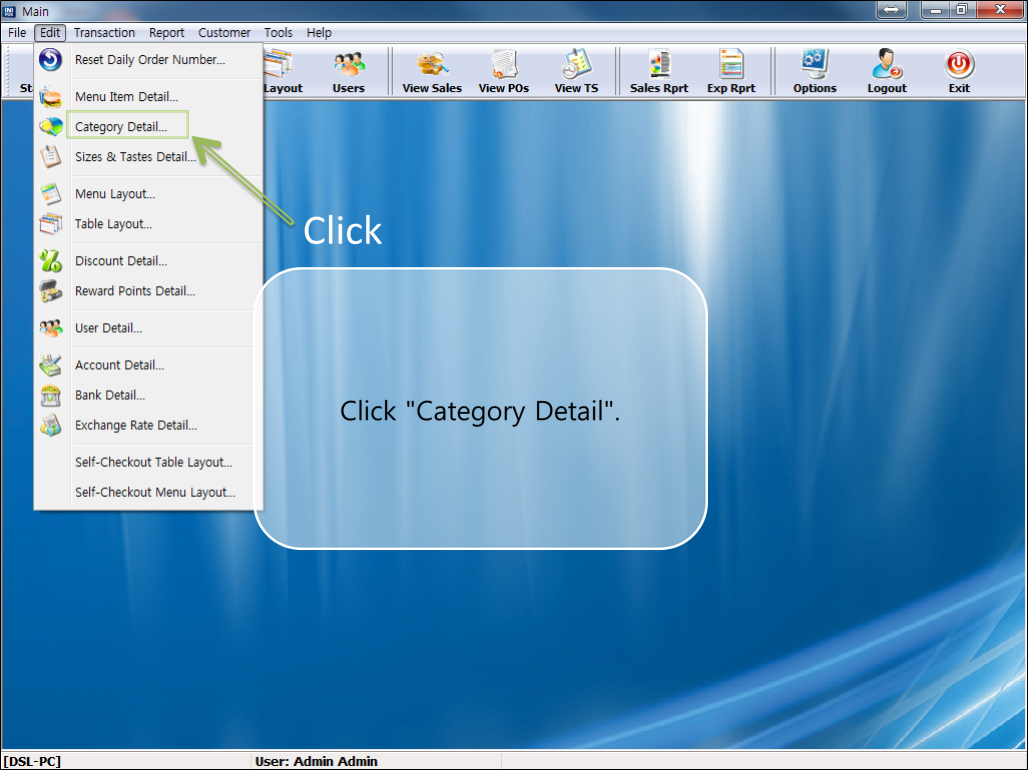
Task: Click the treasure icon beside Reward Points Detail
Action: tap(50, 291)
